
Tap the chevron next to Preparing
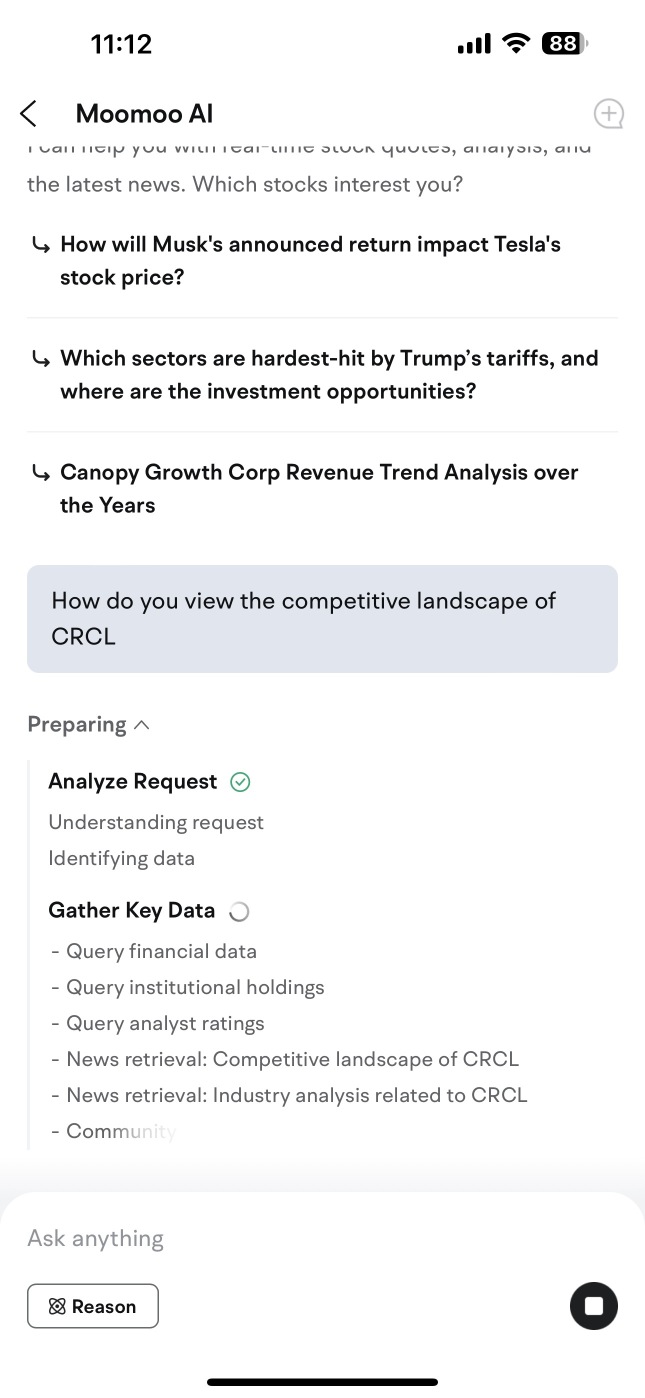[141, 725]
